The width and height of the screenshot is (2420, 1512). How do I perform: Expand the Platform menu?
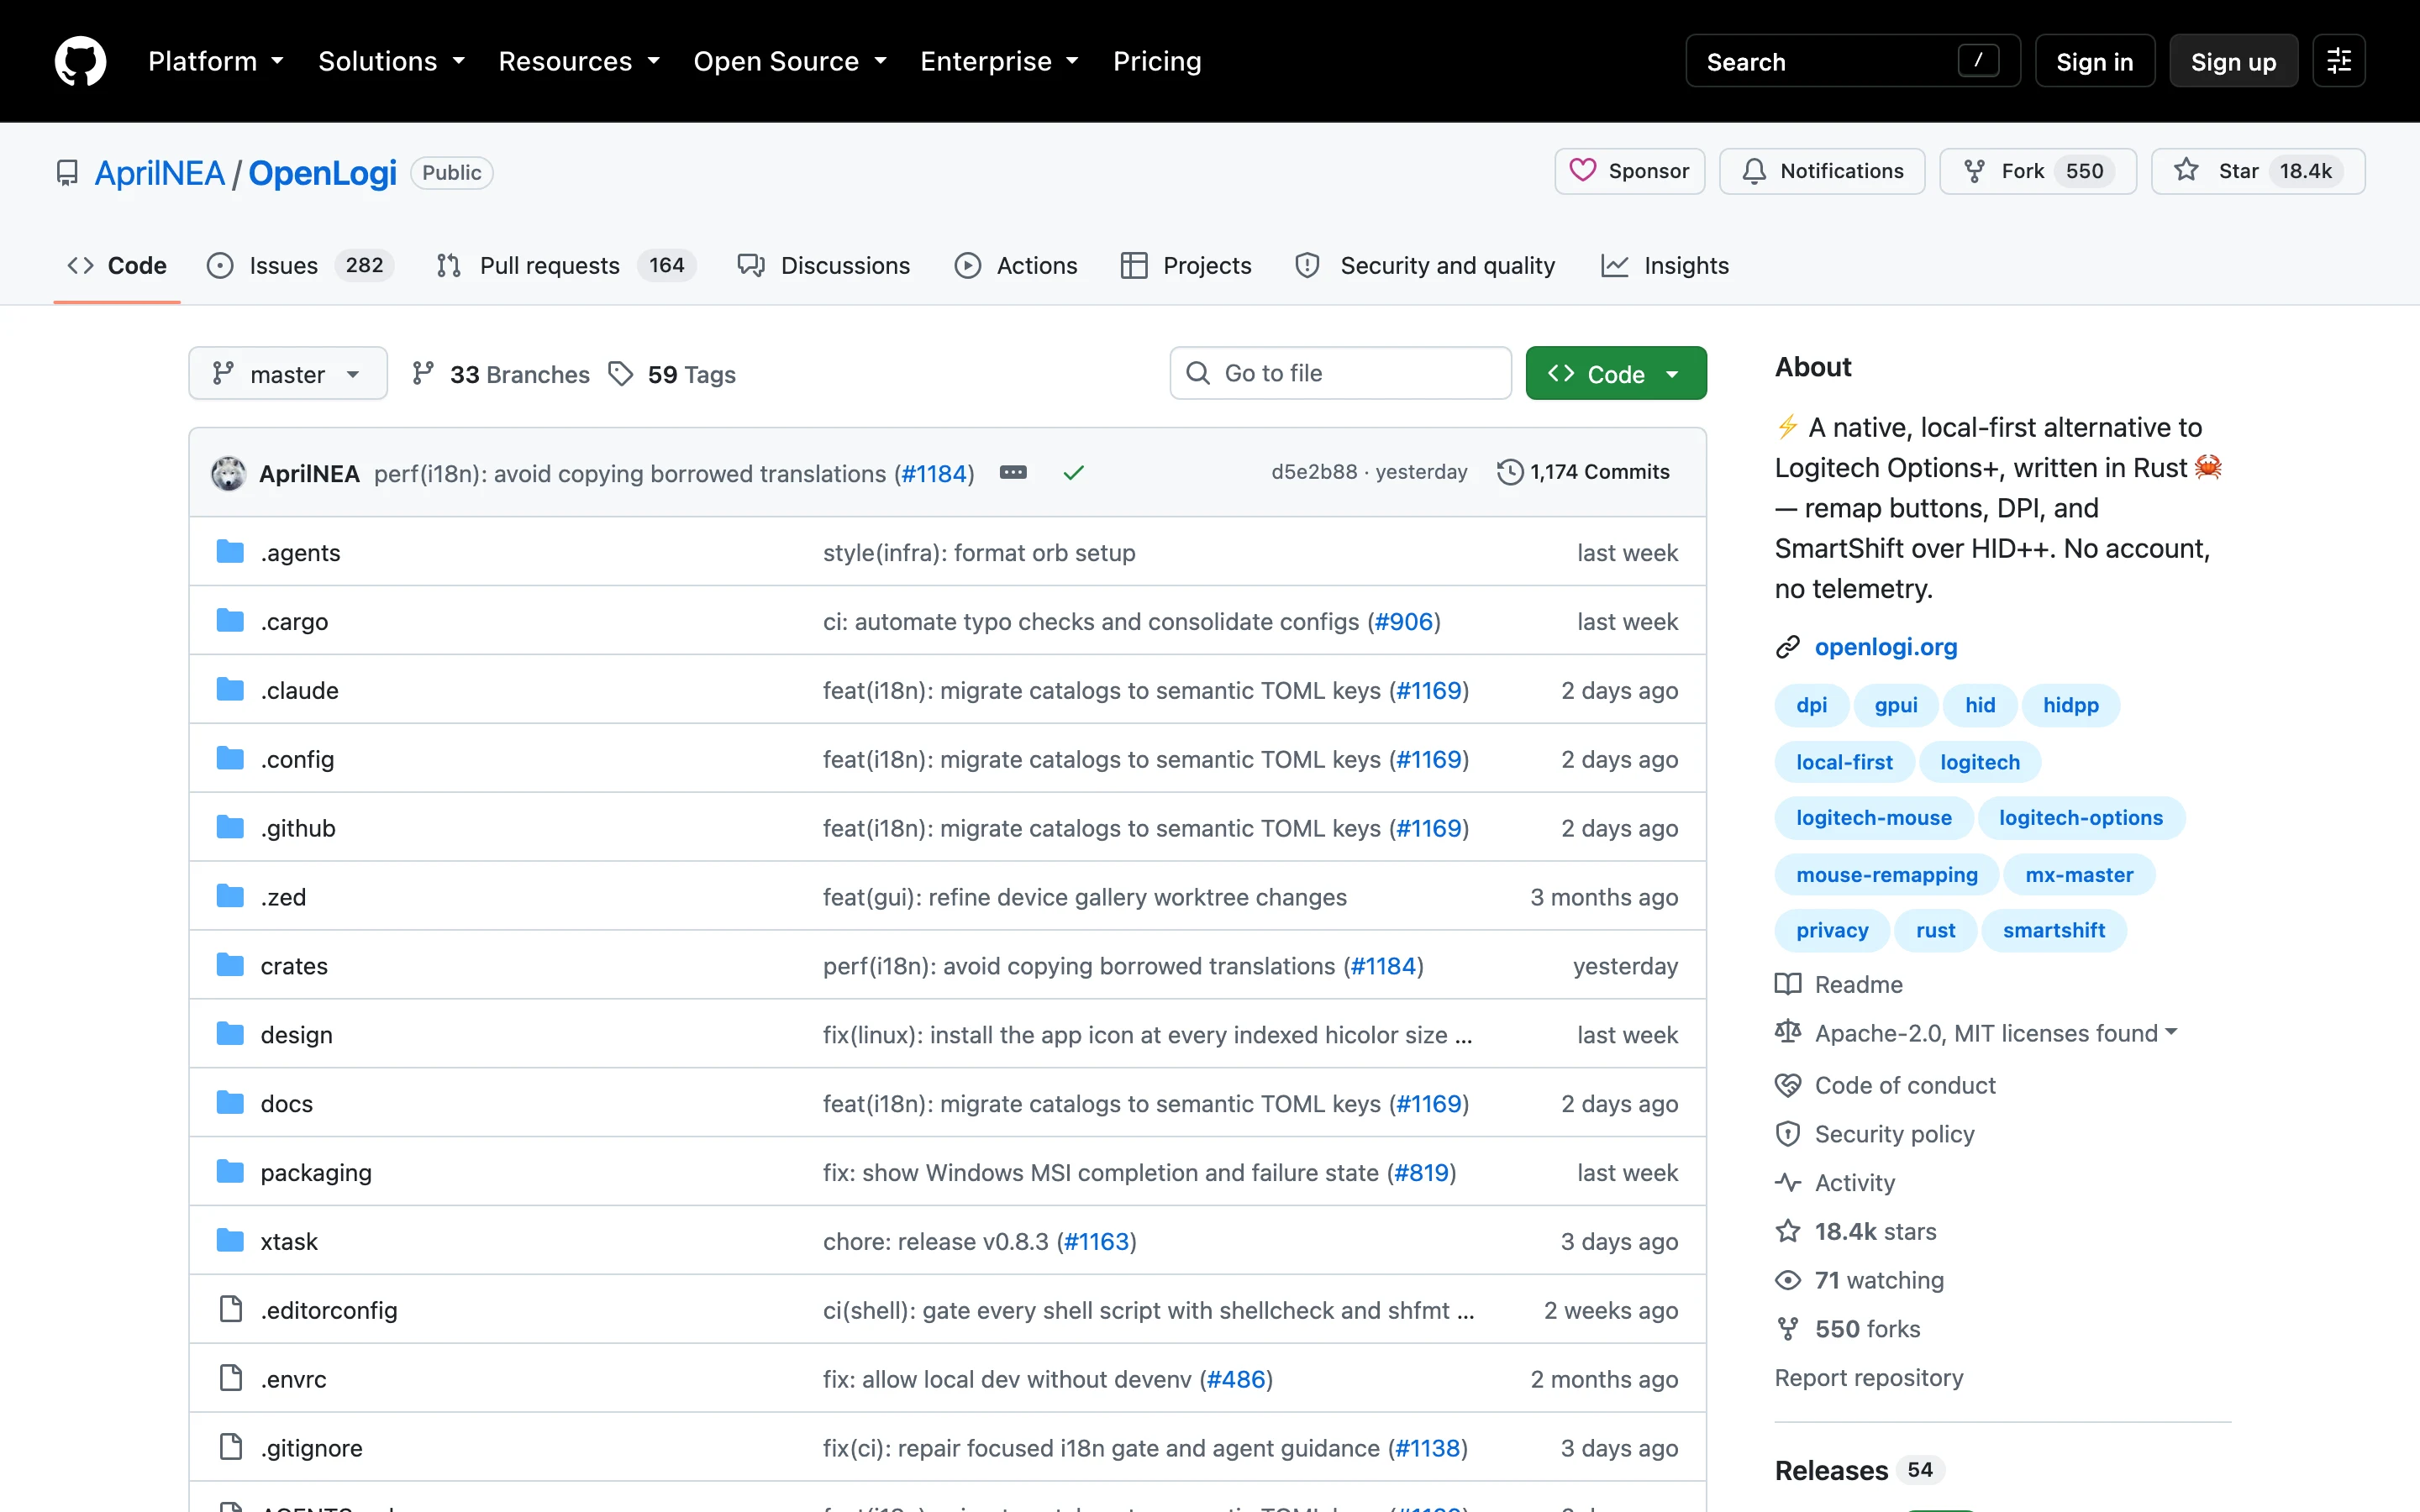216,61
